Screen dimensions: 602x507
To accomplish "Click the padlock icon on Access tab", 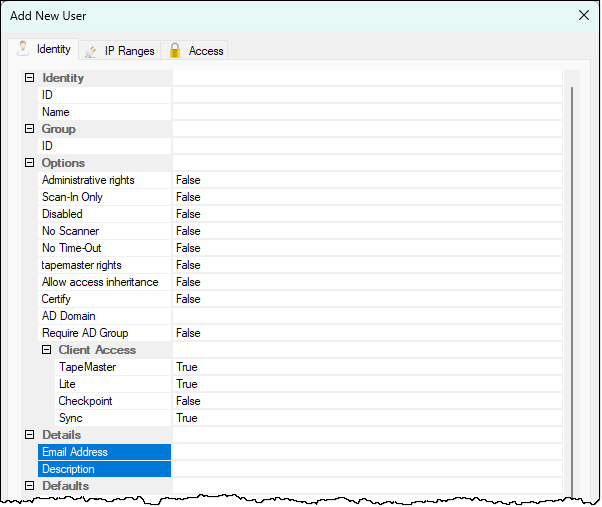I will 175,50.
